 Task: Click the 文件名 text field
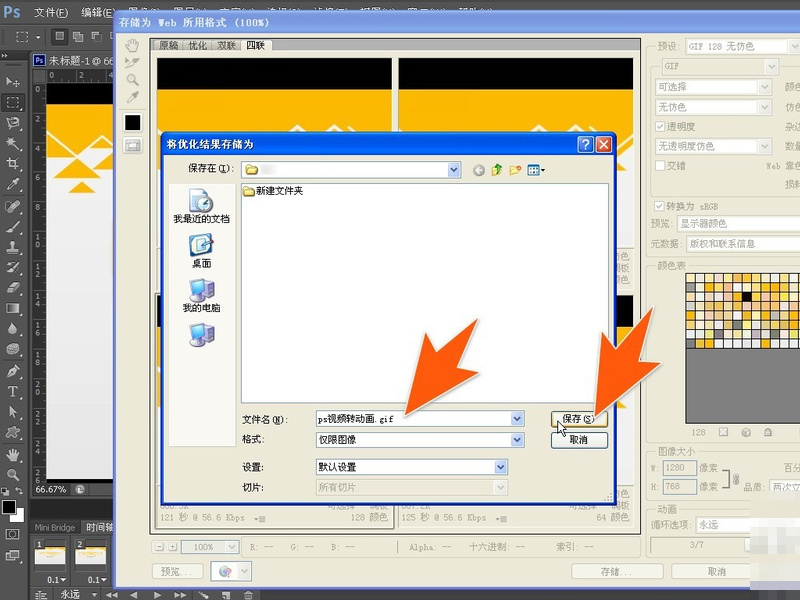[414, 419]
